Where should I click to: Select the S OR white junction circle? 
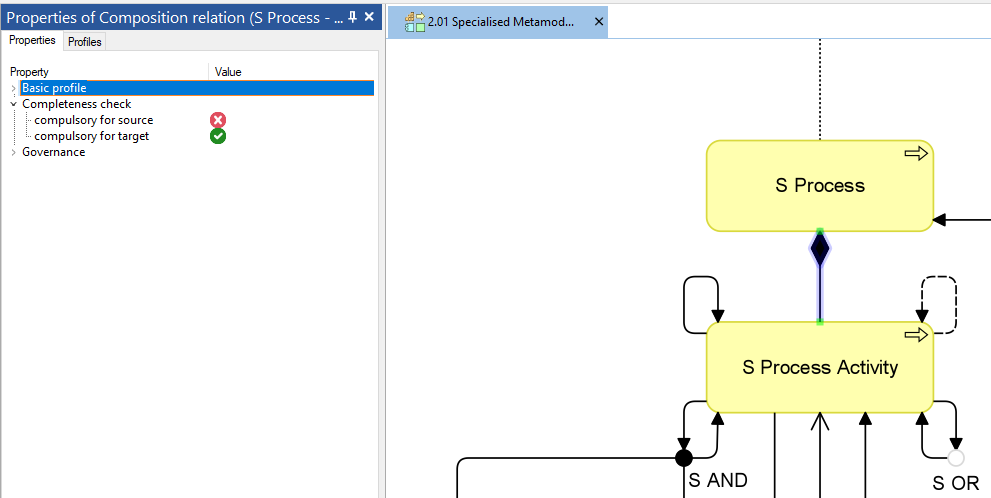click(x=956, y=458)
